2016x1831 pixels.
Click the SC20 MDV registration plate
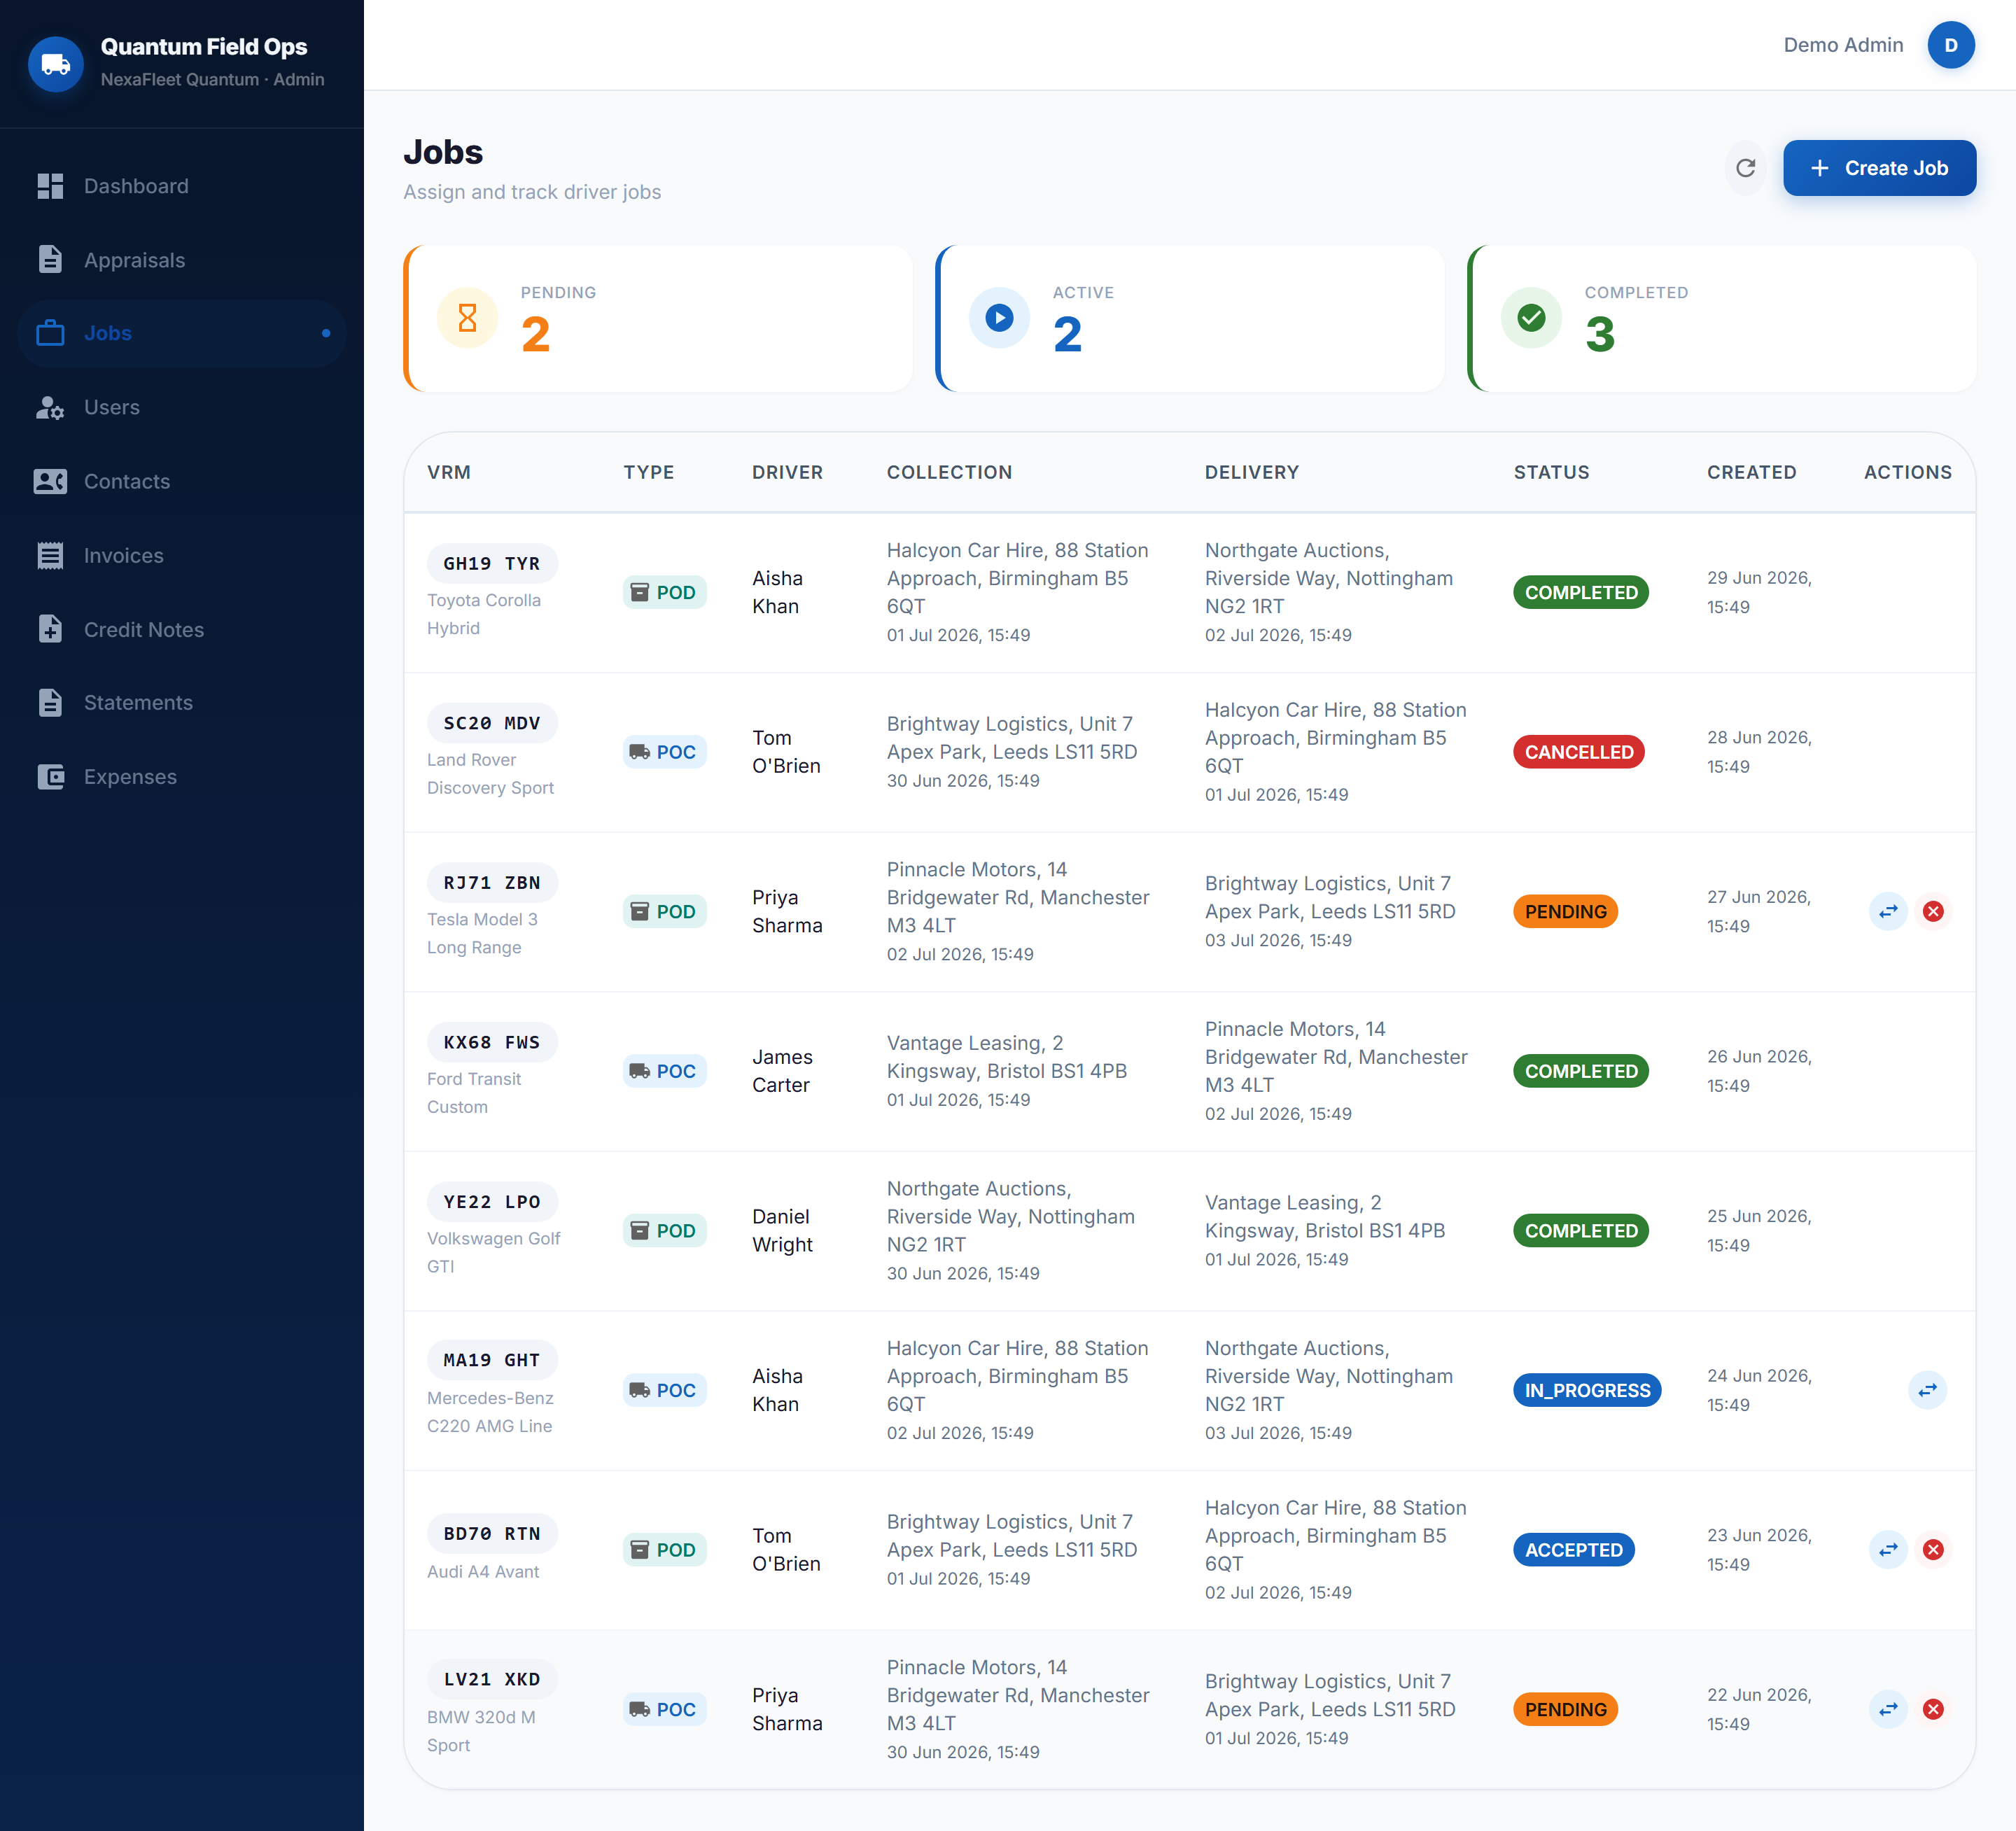pos(492,723)
